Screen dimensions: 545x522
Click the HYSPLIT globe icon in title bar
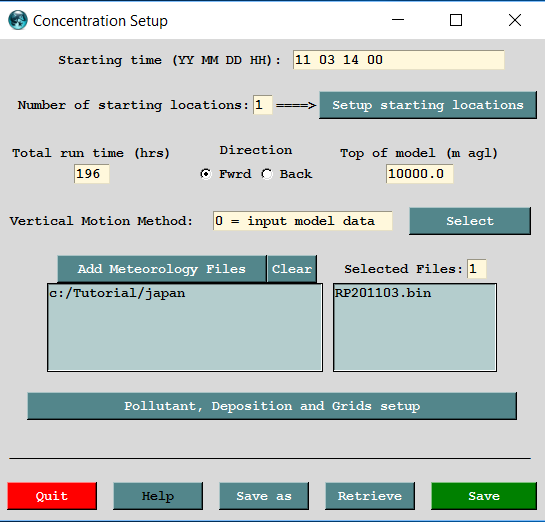(x=18, y=20)
